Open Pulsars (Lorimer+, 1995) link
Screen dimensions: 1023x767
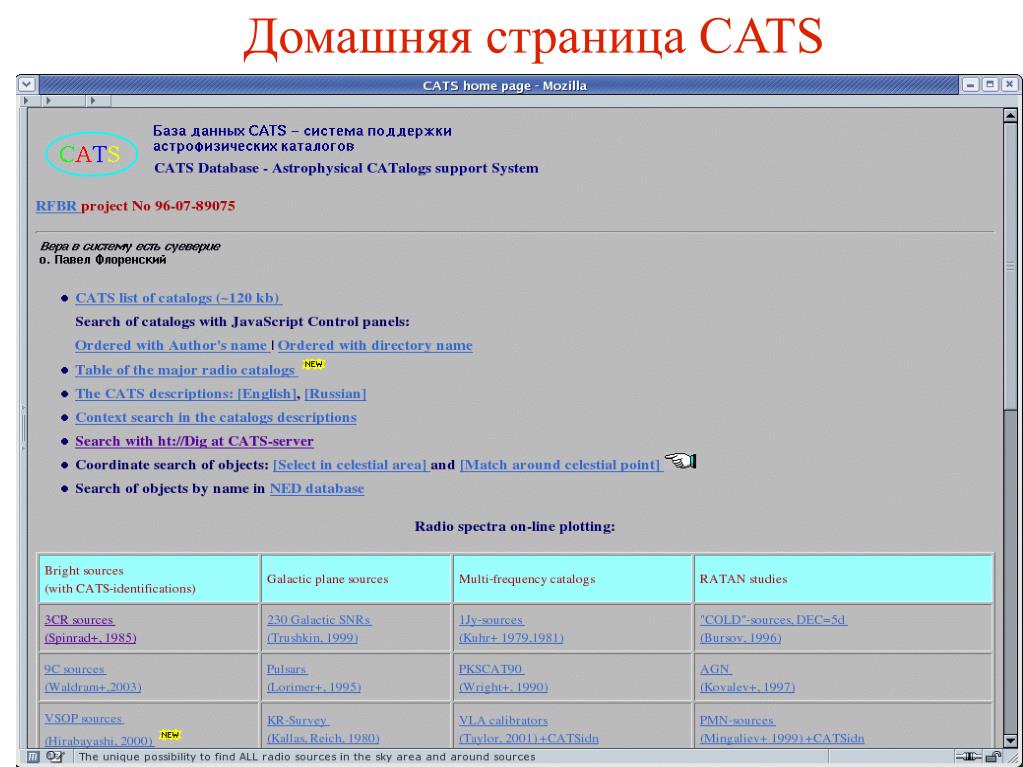314,678
